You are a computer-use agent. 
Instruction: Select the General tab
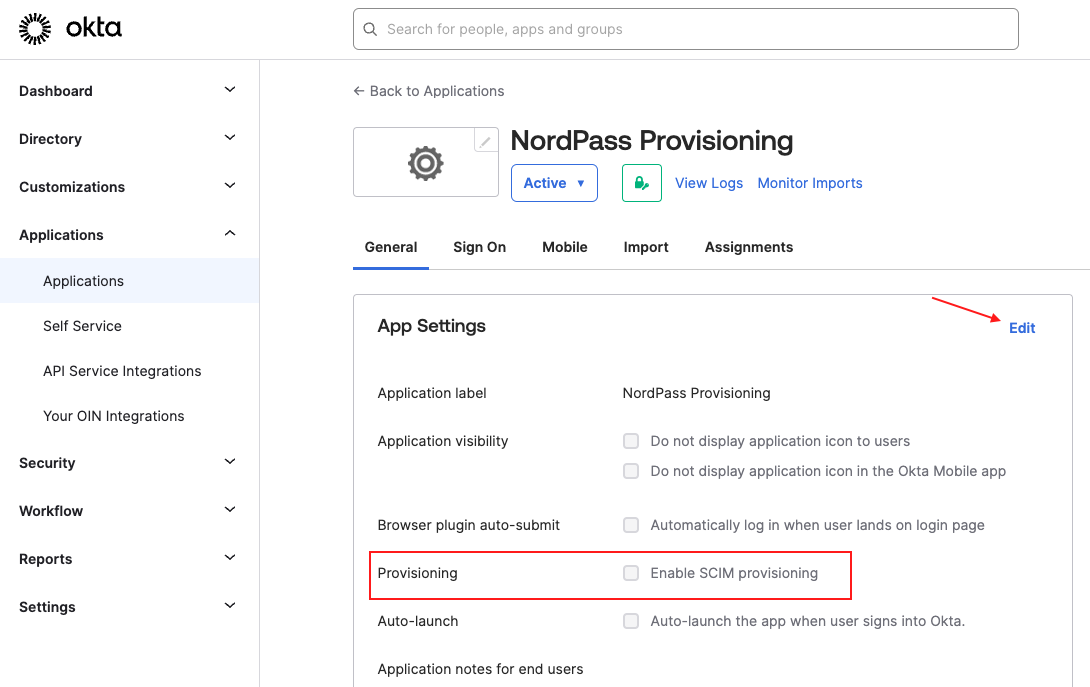pos(391,248)
